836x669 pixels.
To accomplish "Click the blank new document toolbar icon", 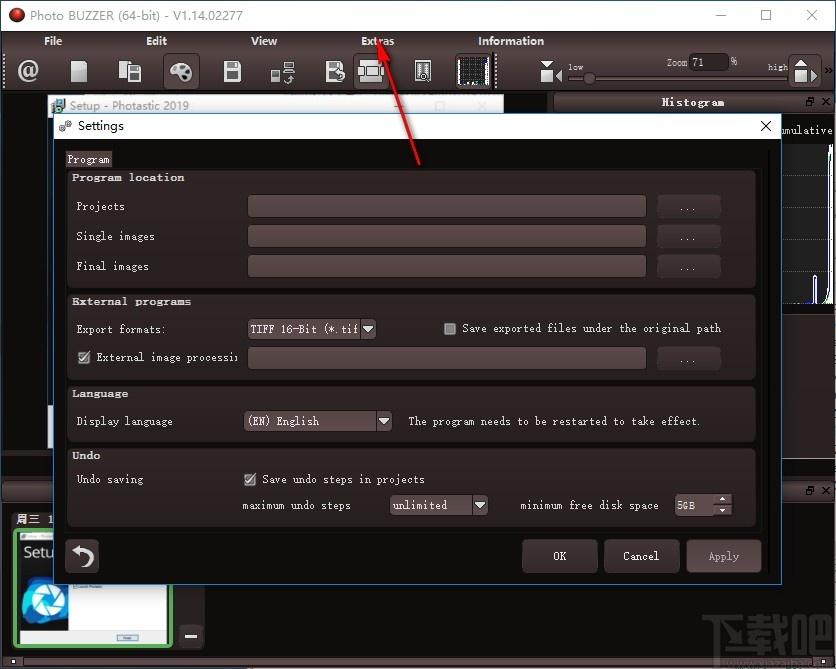I will tap(79, 71).
